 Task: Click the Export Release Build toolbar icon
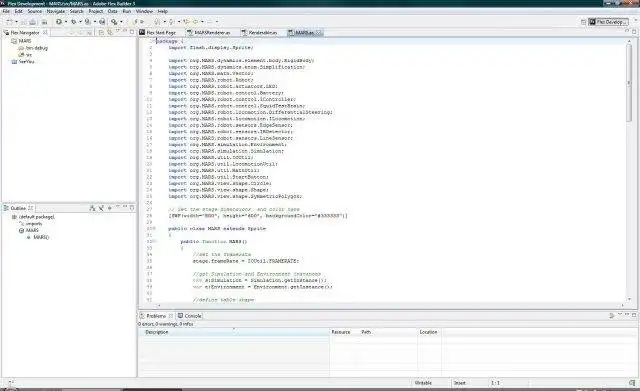102,22
